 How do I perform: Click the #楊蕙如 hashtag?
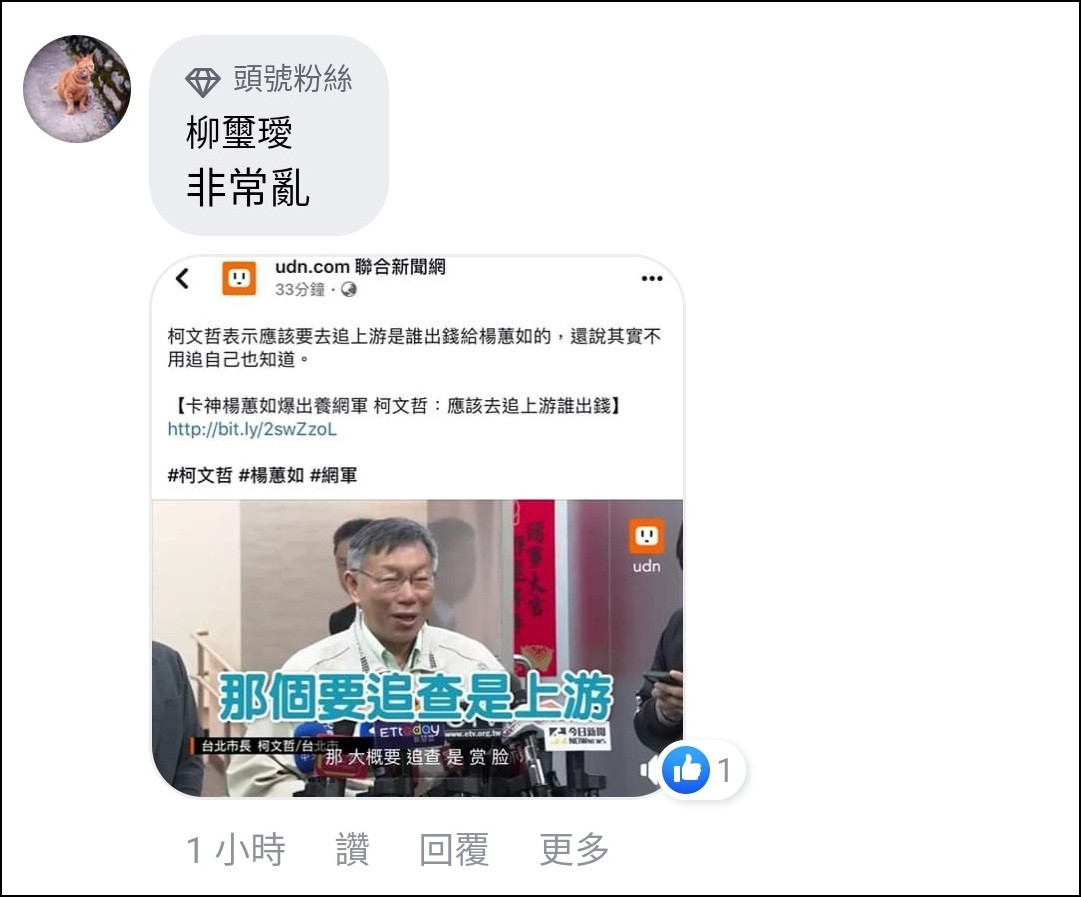pos(271,475)
